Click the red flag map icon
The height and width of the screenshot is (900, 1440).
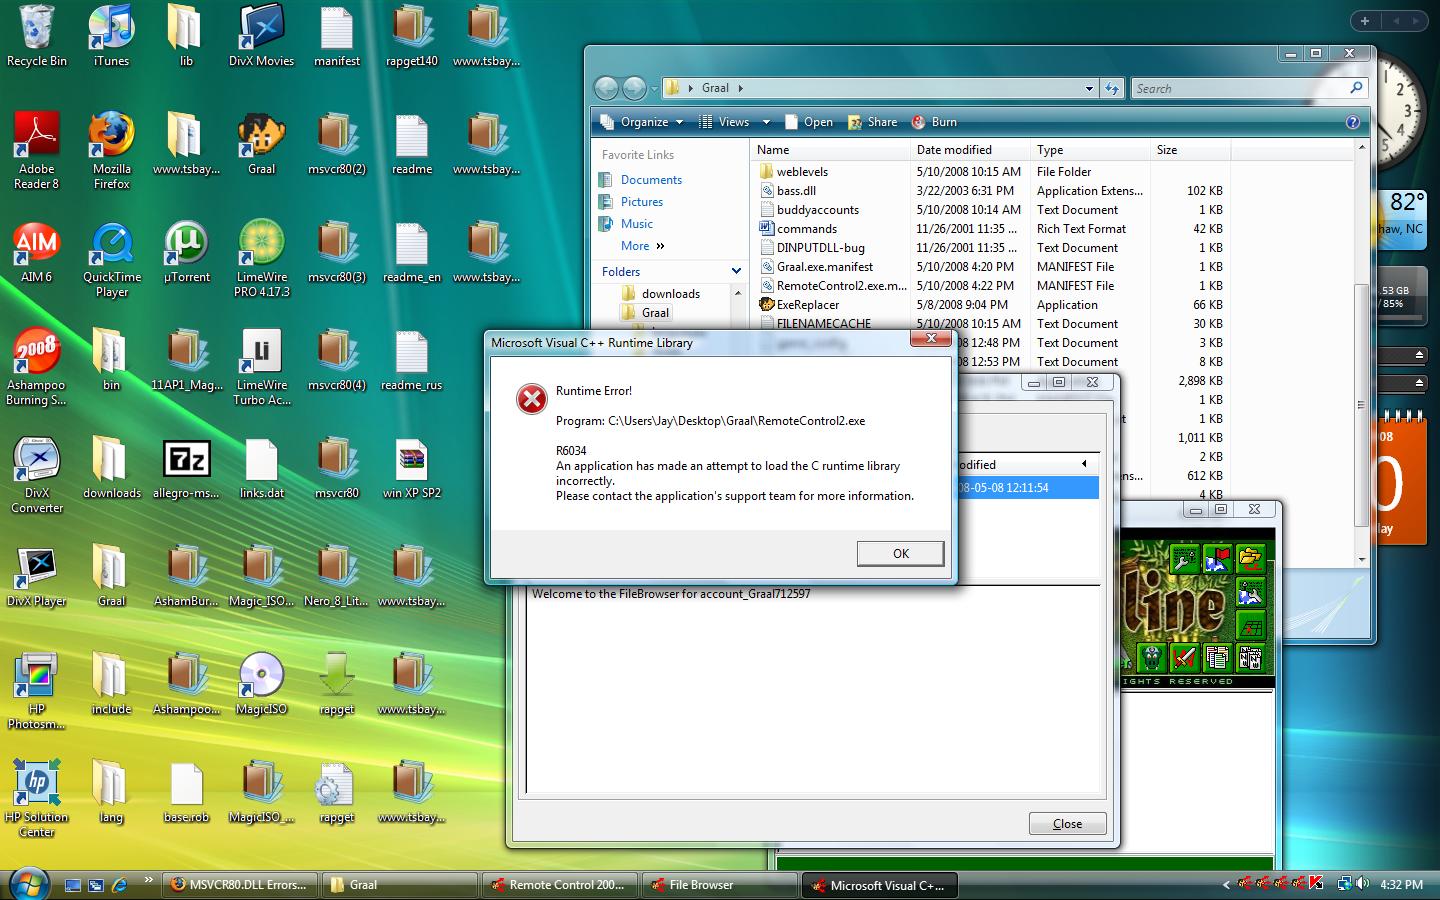click(x=1217, y=558)
